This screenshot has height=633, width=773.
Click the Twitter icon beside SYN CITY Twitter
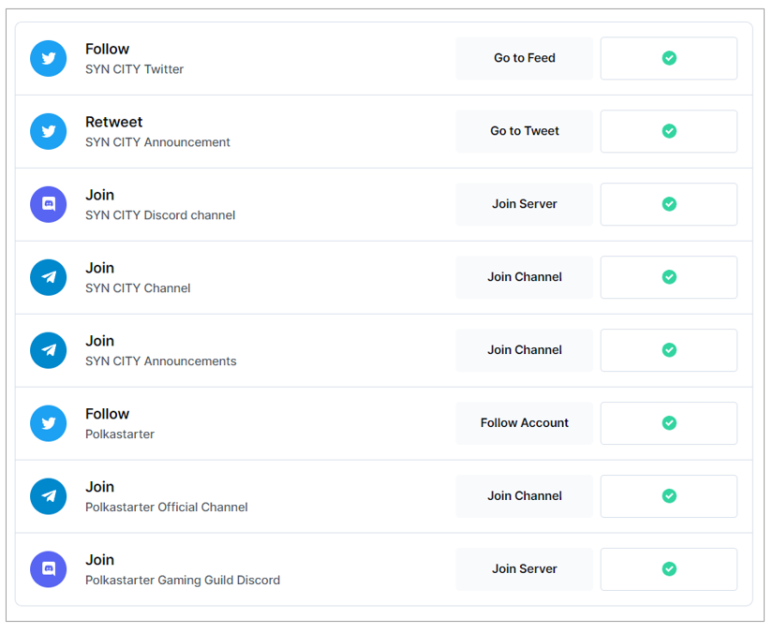pyautogui.click(x=48, y=59)
